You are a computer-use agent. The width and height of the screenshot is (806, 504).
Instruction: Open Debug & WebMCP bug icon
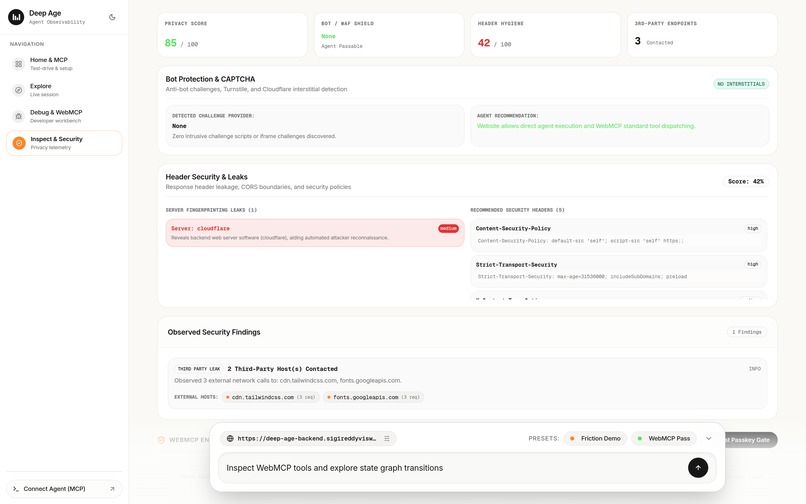click(19, 116)
